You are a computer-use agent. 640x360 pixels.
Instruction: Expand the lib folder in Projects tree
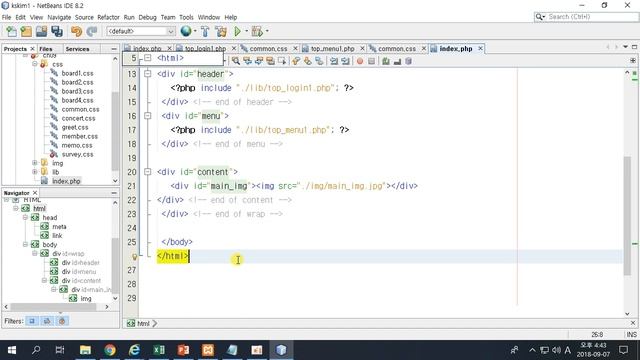[x=35, y=172]
